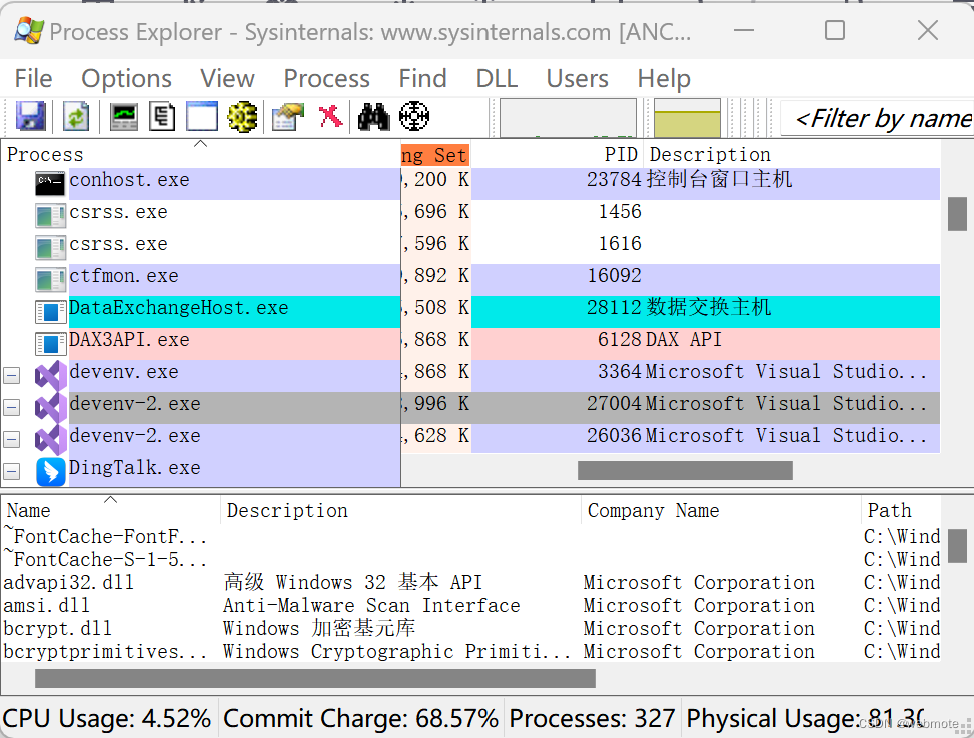The width and height of the screenshot is (974, 738).
Task: Collapse the devenv.exe process tree
Action: (x=11, y=375)
